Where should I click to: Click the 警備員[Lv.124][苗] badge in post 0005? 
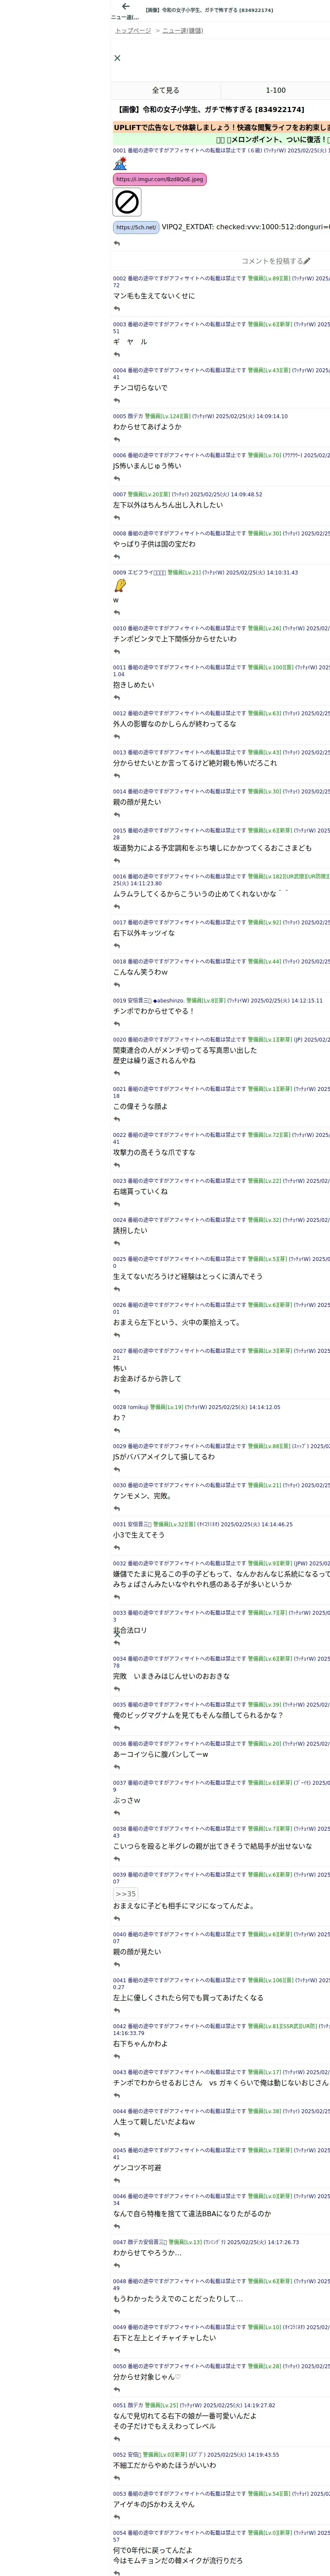click(167, 416)
